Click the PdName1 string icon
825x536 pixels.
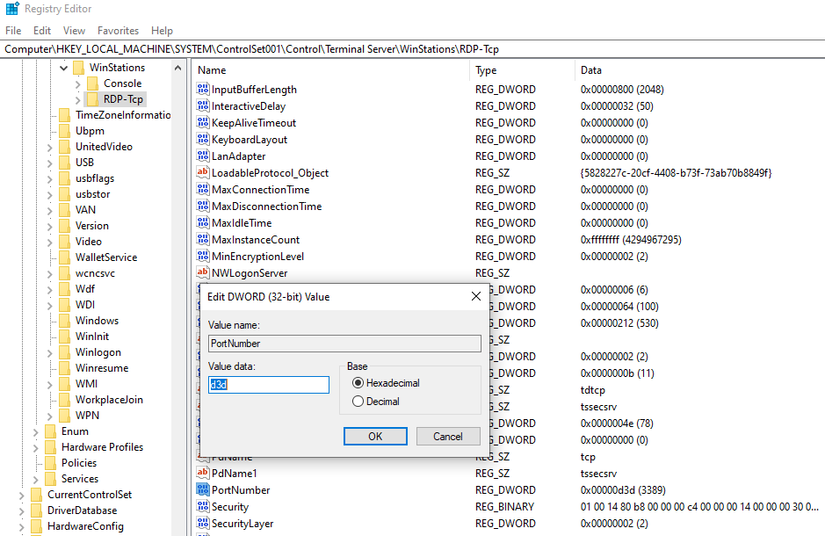click(x=203, y=473)
